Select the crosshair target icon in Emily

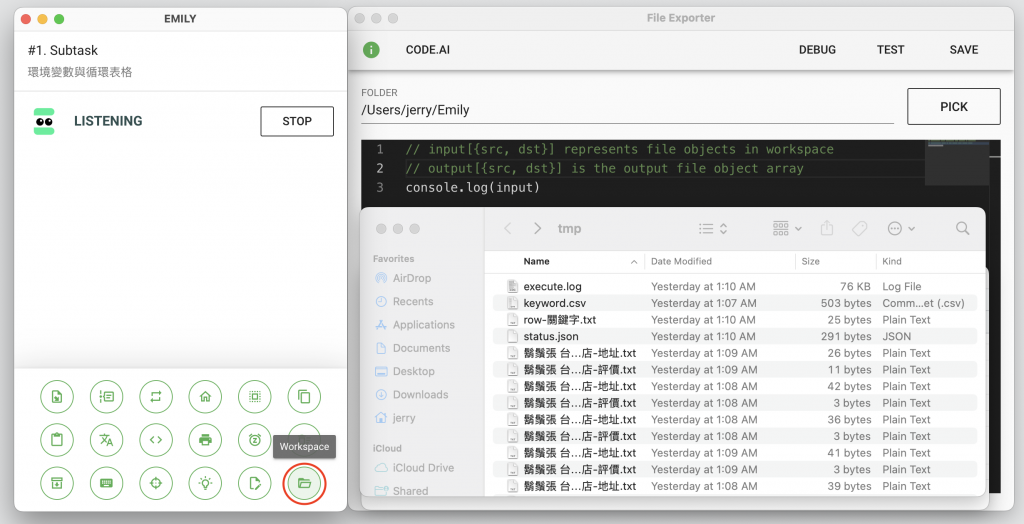(x=156, y=483)
